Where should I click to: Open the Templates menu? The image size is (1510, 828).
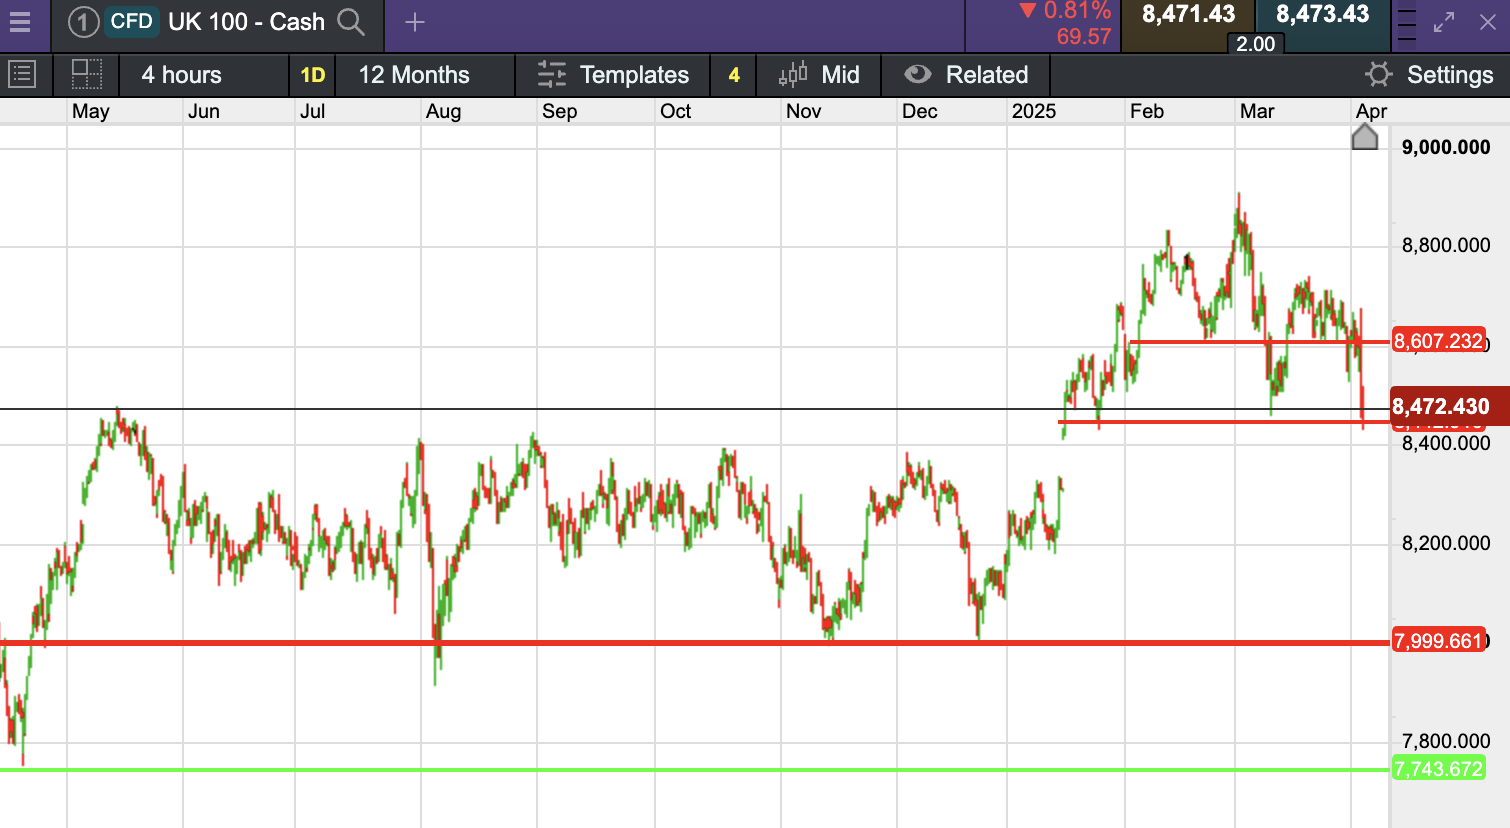click(x=613, y=75)
